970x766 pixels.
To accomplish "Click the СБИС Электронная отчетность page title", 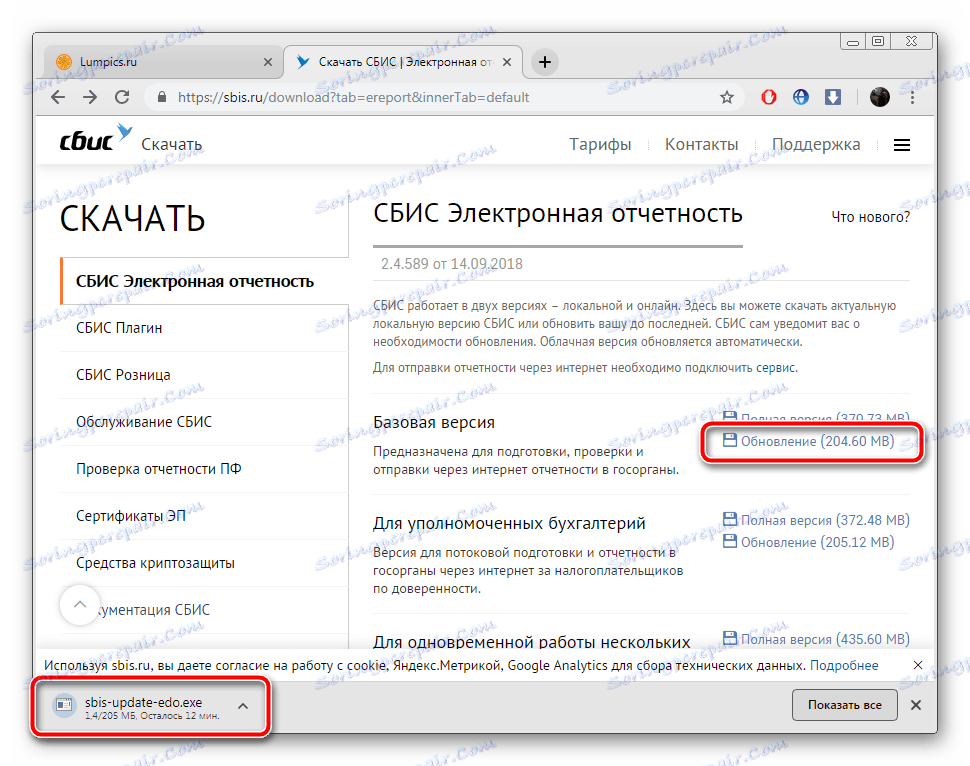I will coord(557,213).
